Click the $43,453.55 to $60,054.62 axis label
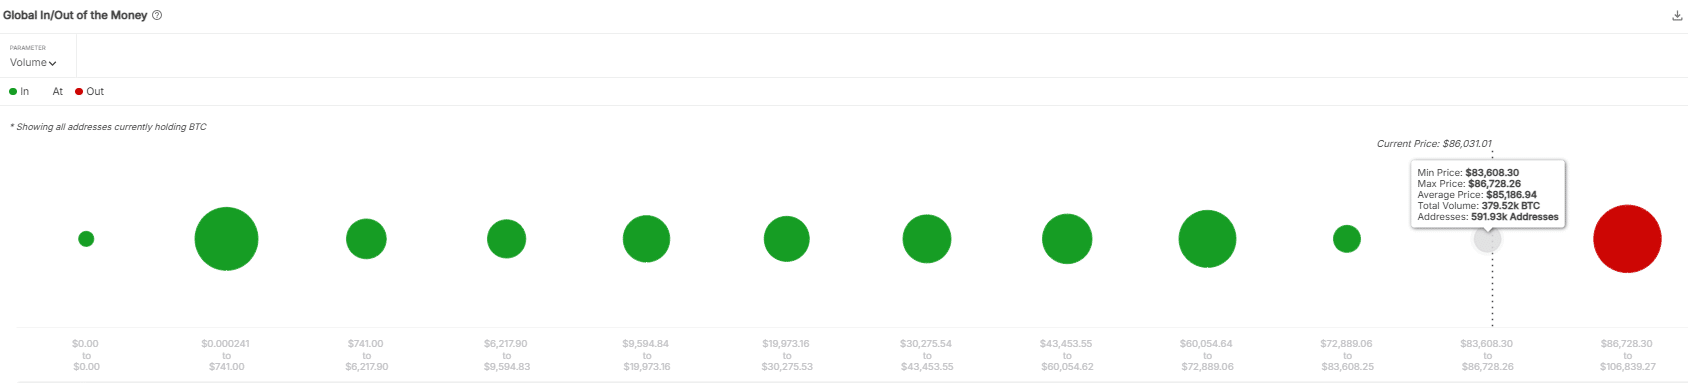 coord(1067,355)
